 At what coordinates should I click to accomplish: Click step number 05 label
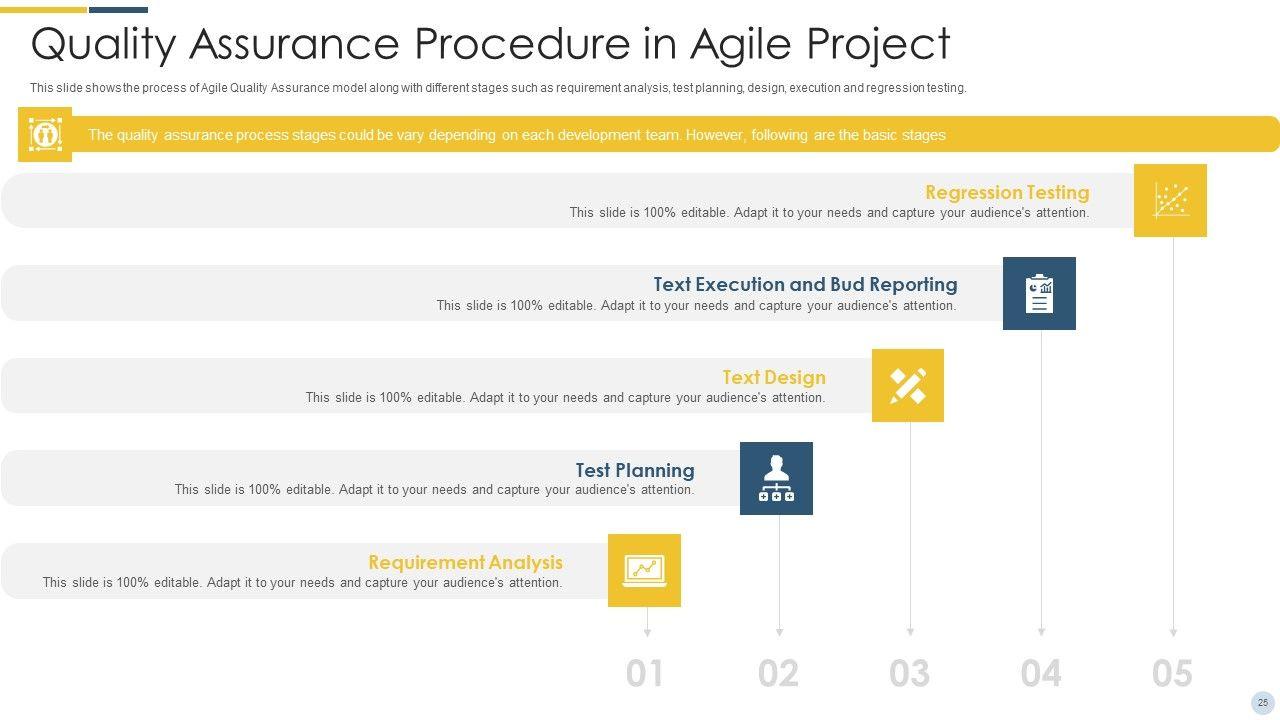point(1172,674)
